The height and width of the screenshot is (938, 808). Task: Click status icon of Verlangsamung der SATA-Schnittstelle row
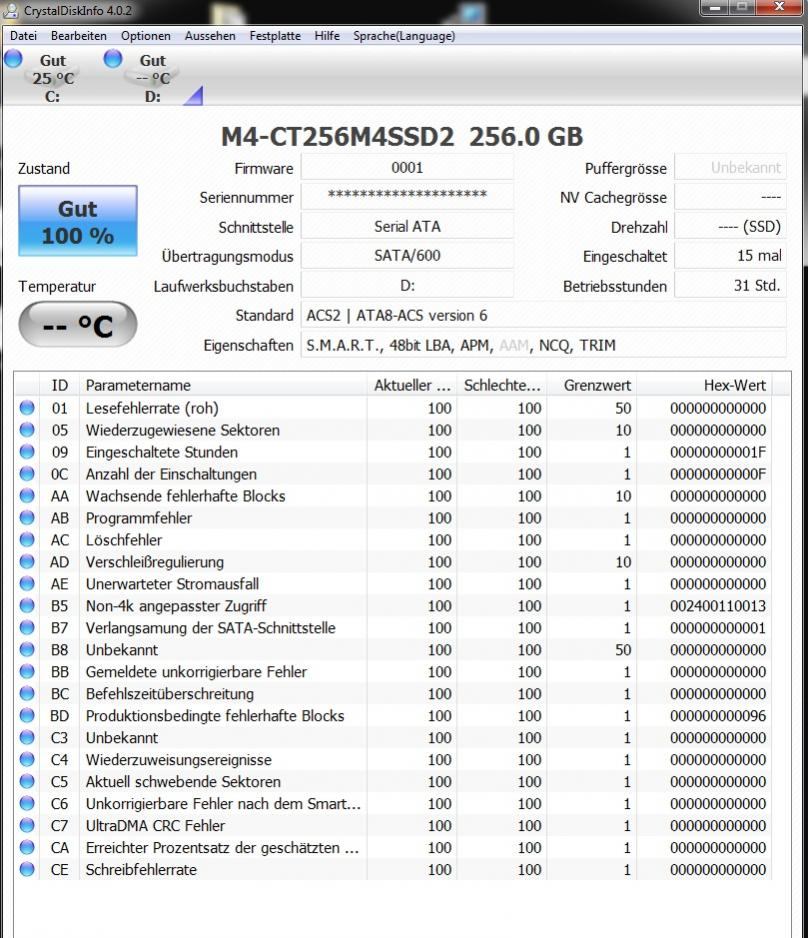(27, 628)
